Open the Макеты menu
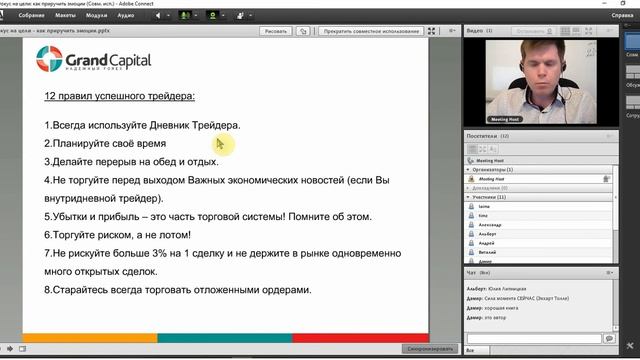This screenshot has height=360, width=640. pos(65,16)
